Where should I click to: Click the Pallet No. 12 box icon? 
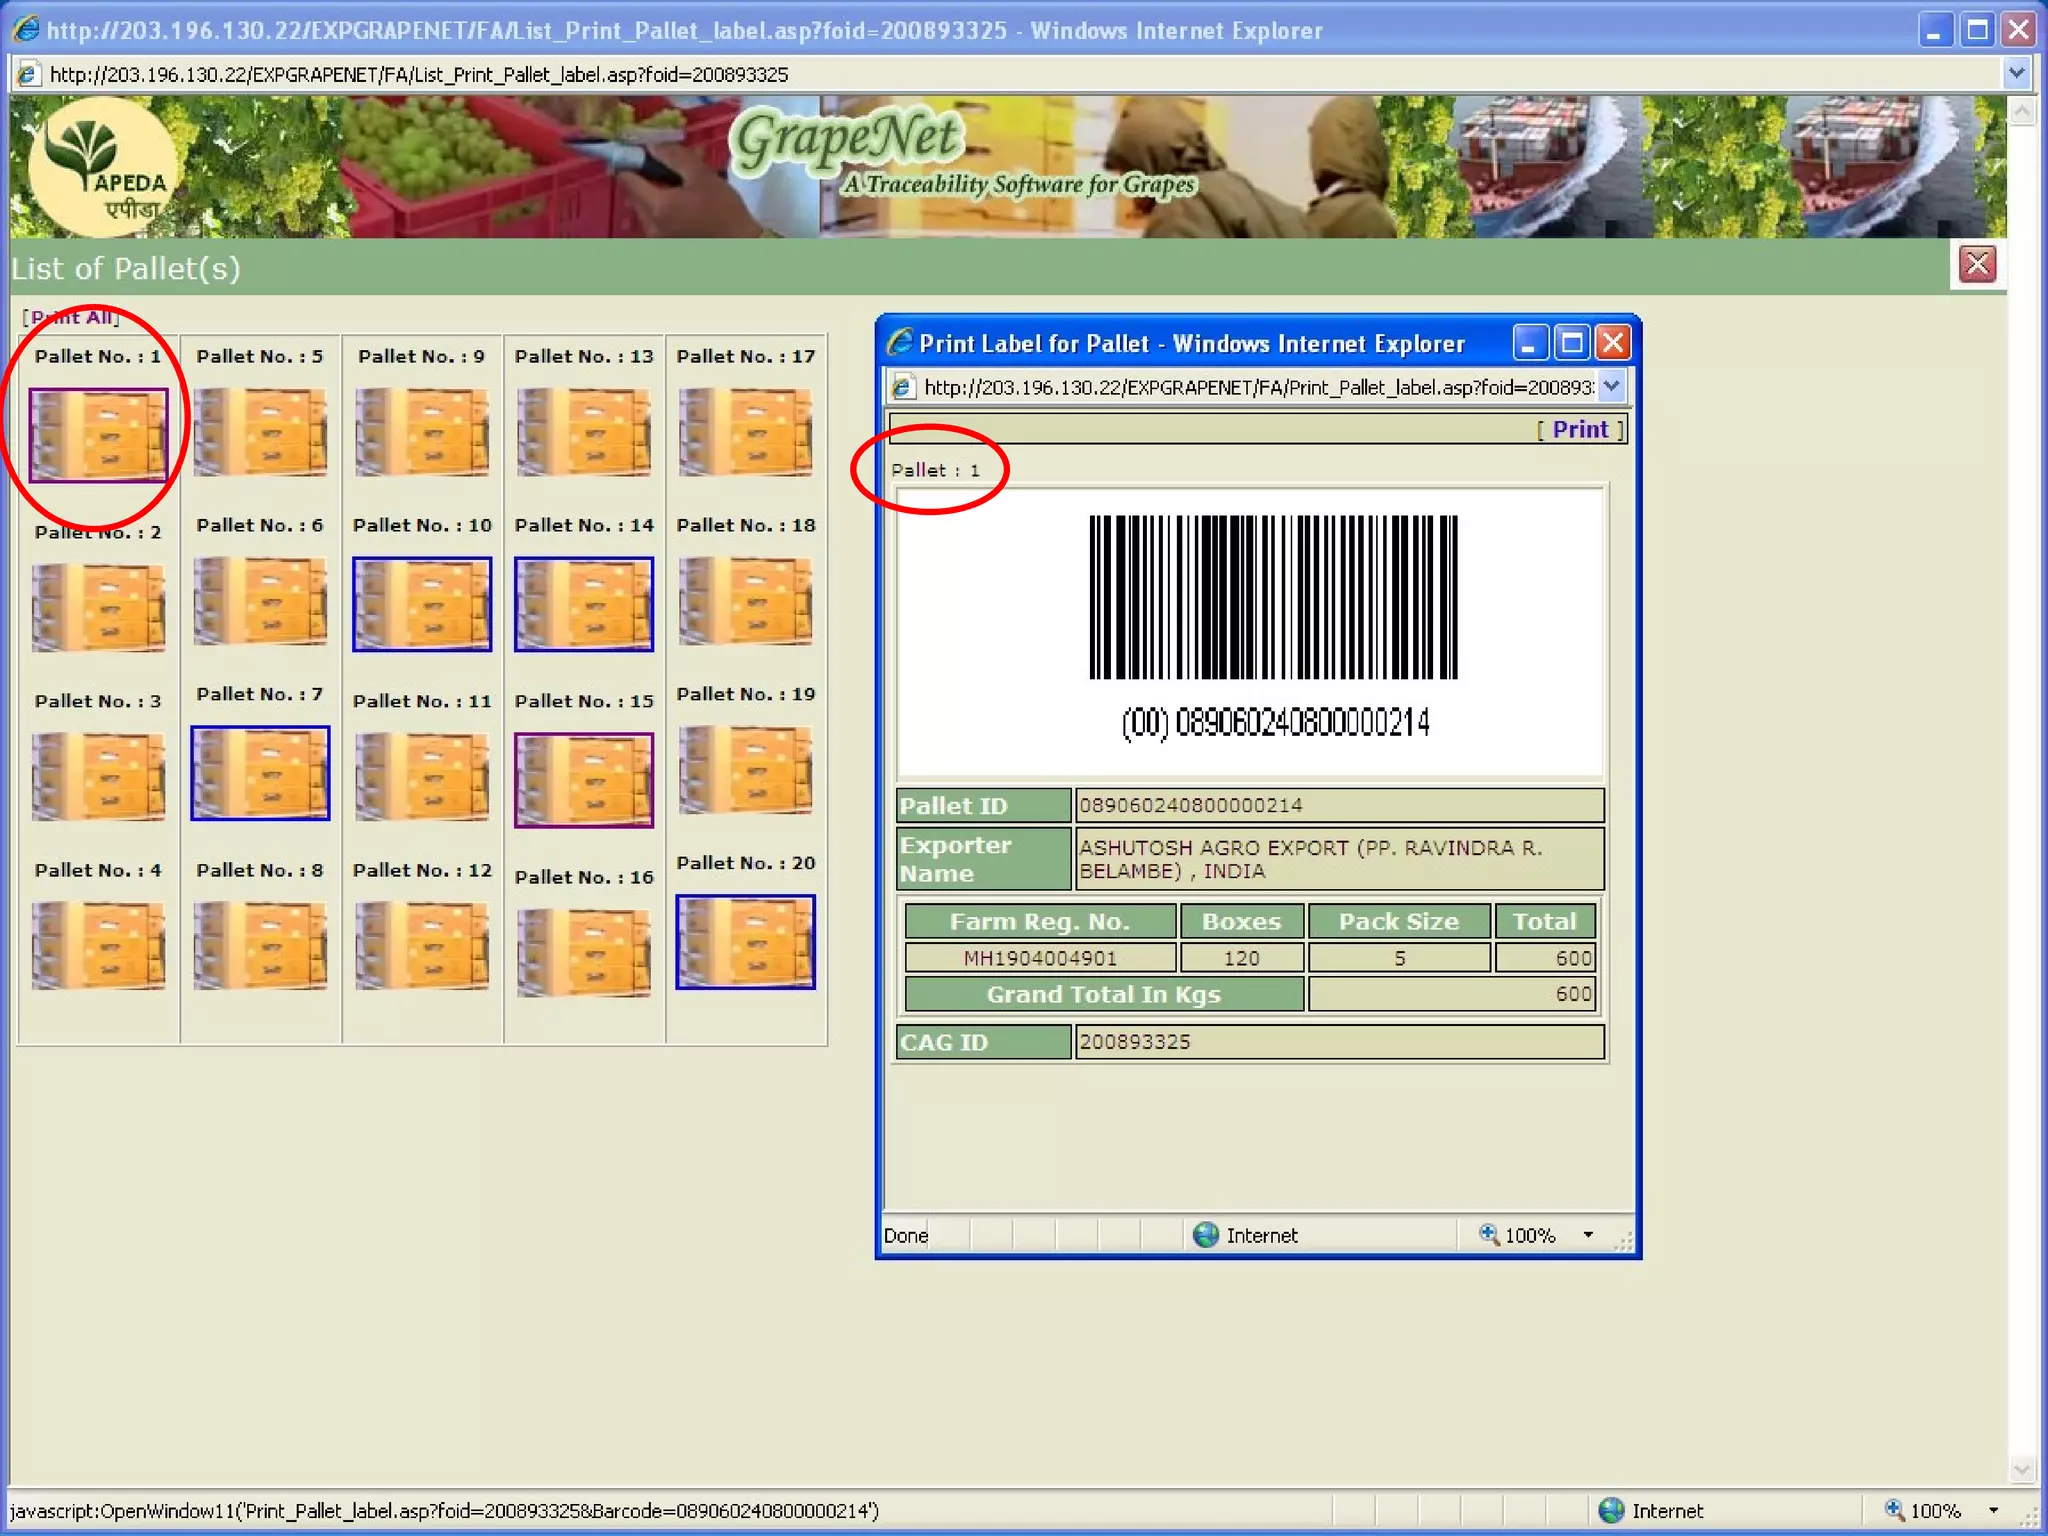pyautogui.click(x=422, y=945)
